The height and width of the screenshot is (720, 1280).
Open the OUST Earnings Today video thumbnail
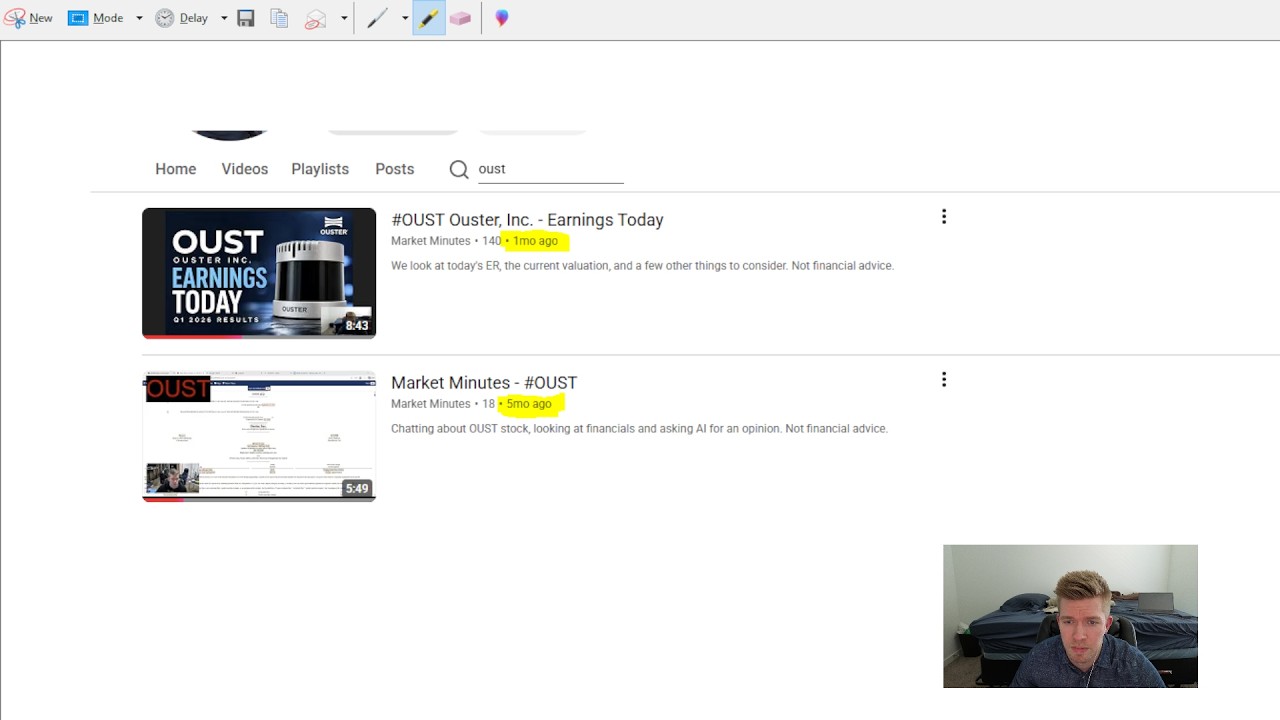259,273
